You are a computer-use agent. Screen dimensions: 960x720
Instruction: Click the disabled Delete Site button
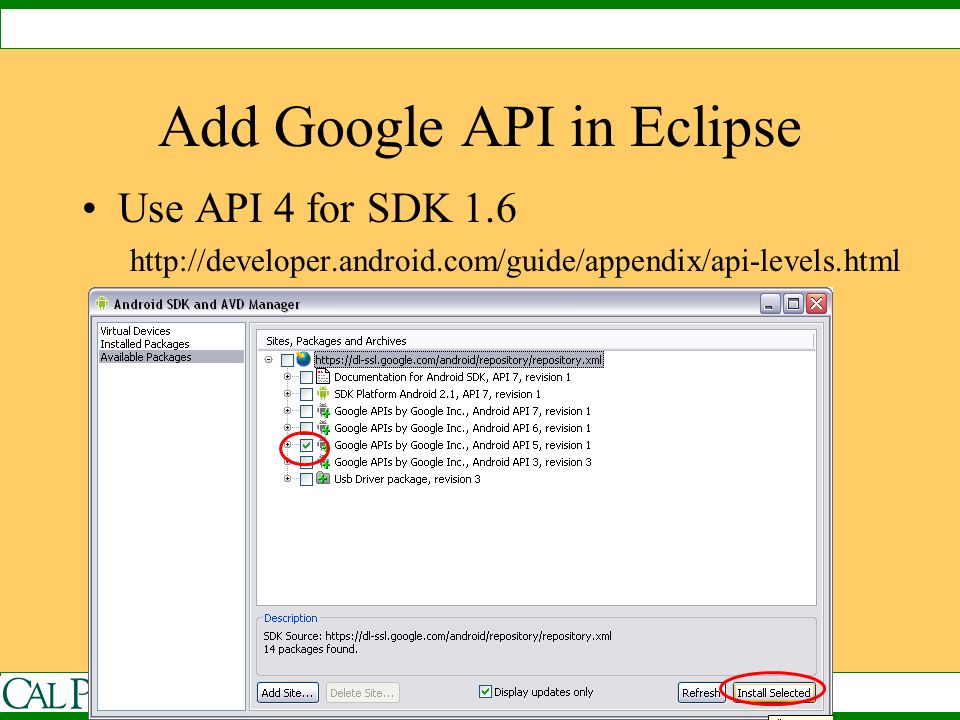[x=362, y=693]
